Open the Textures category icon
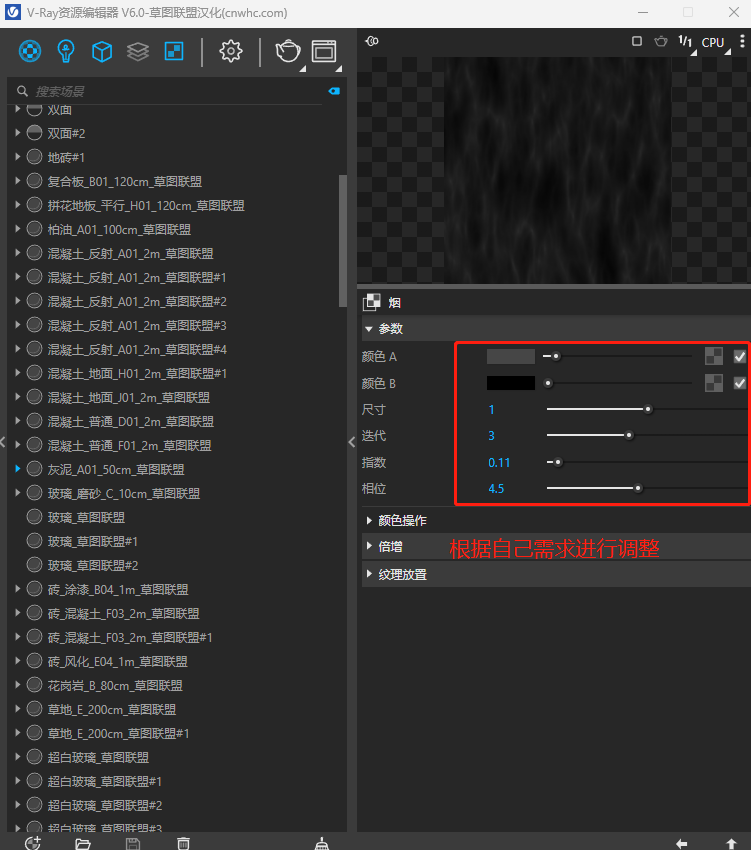Screen dimensions: 751x850 tap(173, 51)
